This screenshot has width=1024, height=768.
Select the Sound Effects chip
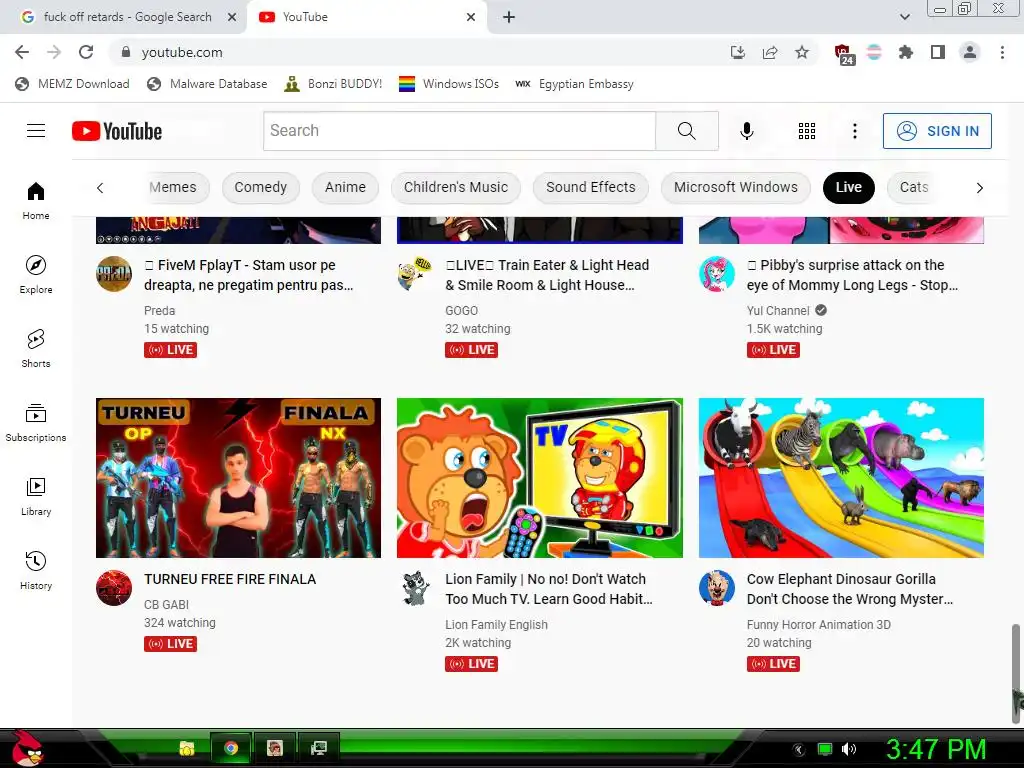pos(591,187)
